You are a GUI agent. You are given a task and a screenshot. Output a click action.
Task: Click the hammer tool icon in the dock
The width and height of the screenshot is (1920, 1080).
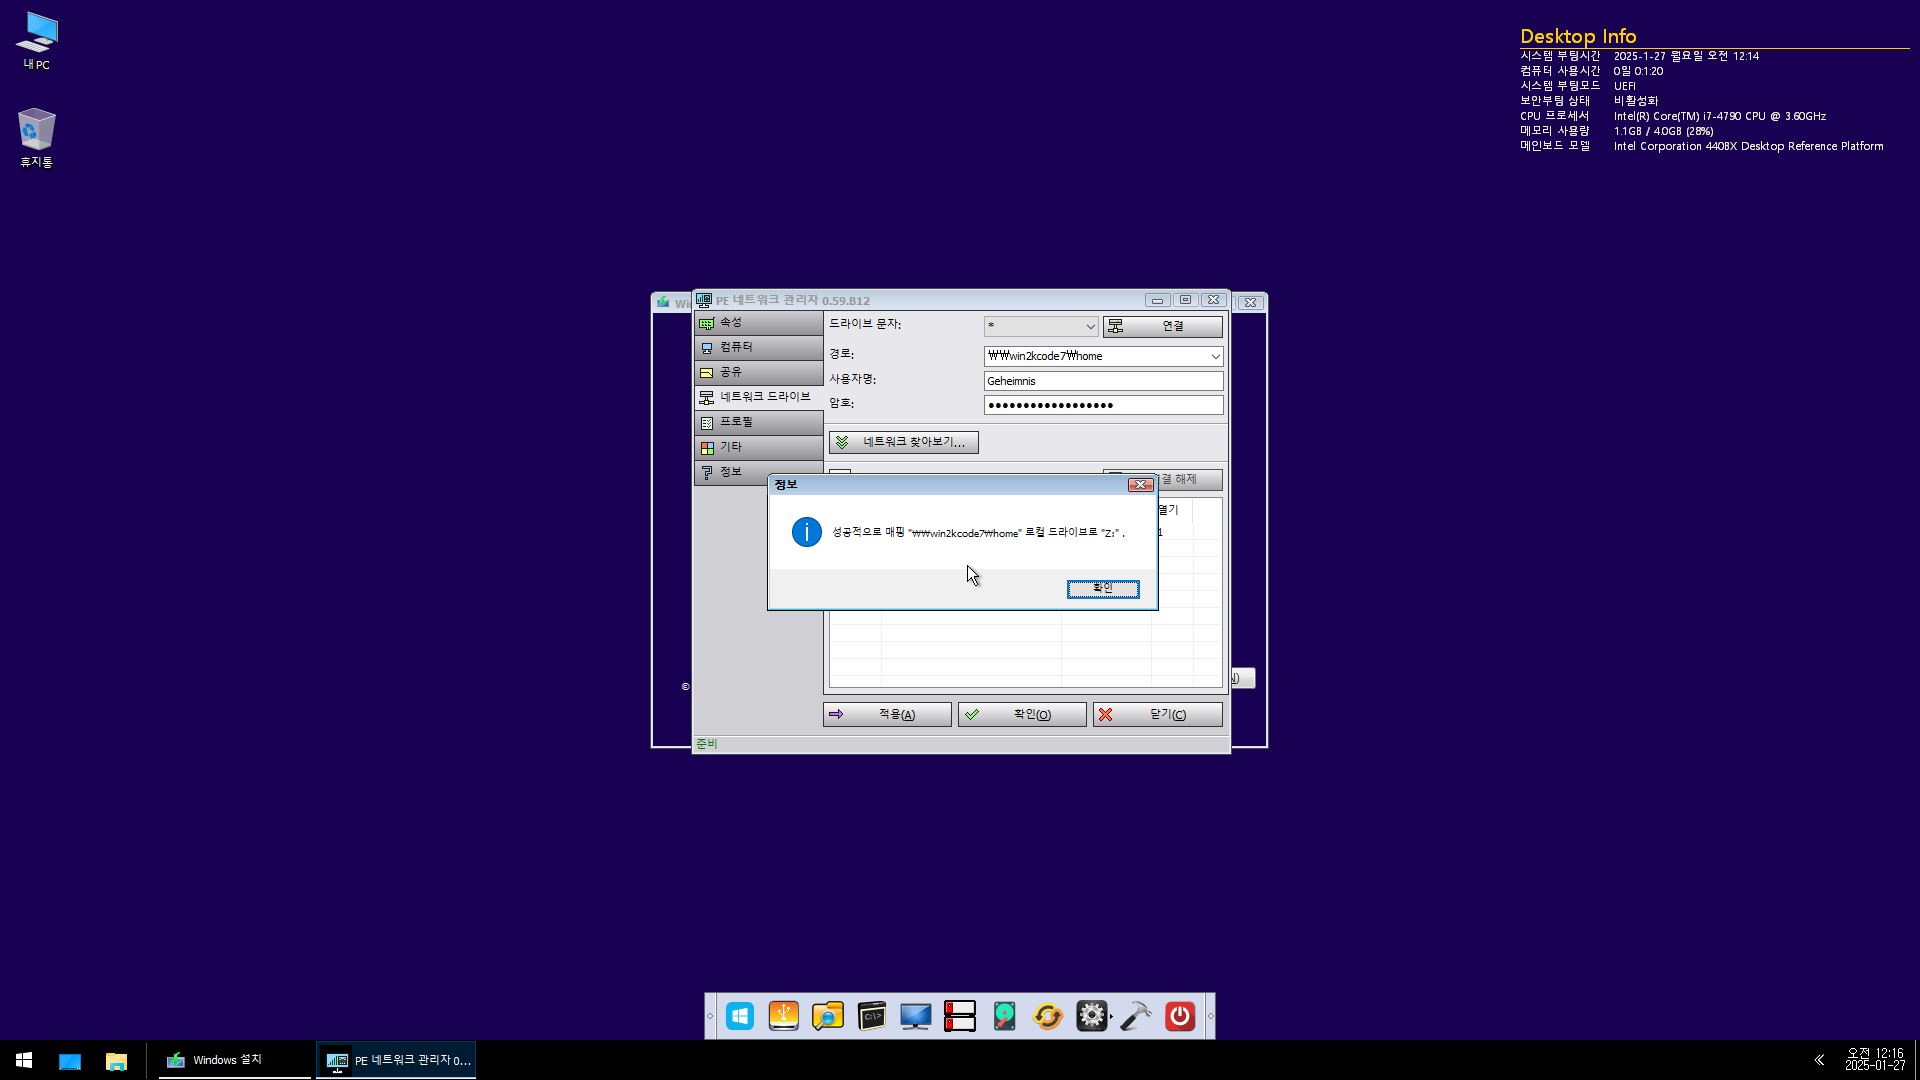coord(1135,1017)
